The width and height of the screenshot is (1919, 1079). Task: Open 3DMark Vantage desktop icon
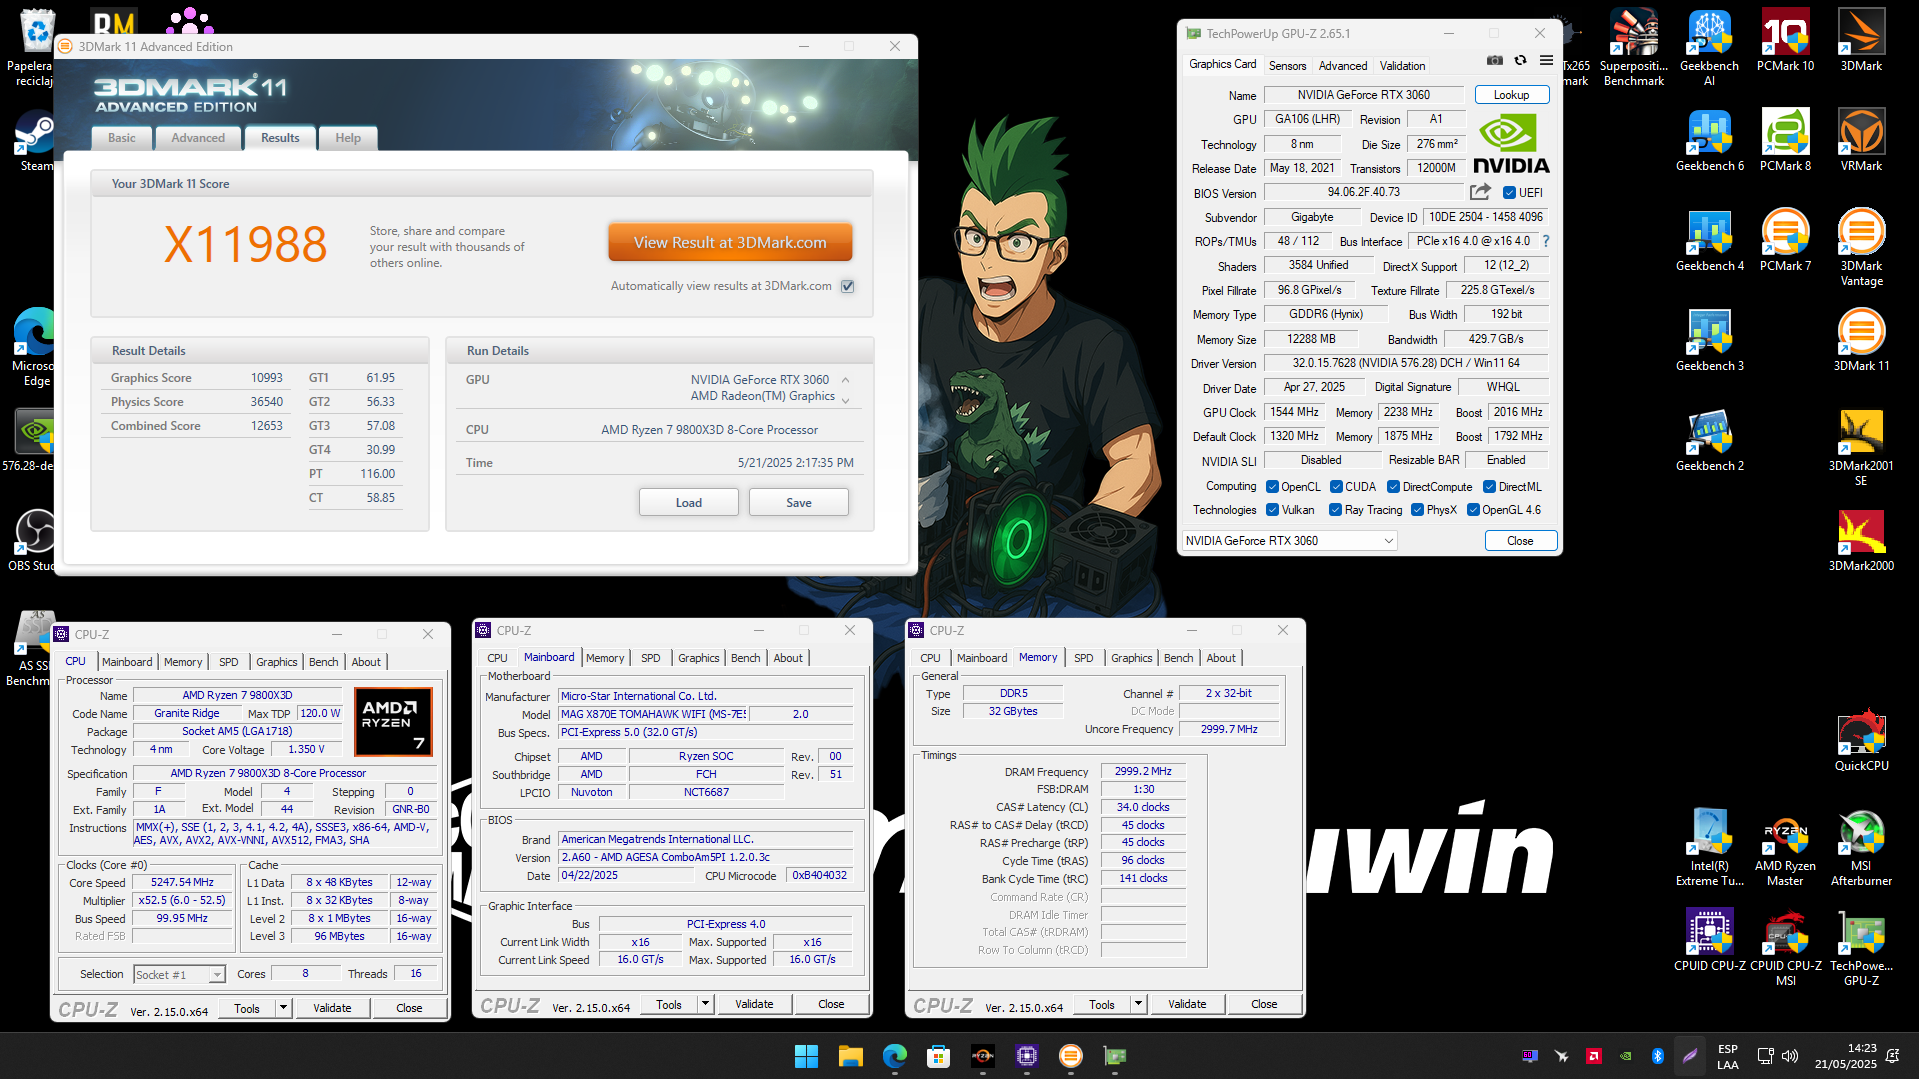pyautogui.click(x=1861, y=247)
